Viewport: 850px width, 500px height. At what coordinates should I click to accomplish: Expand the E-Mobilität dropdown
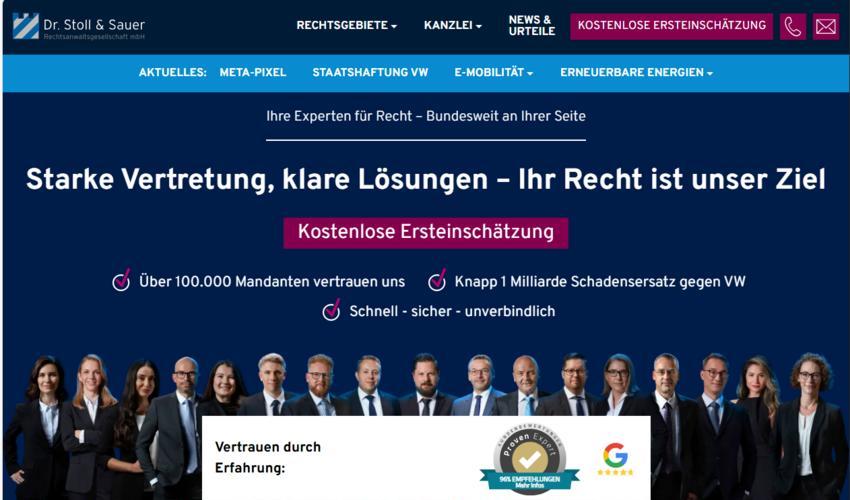tap(493, 72)
